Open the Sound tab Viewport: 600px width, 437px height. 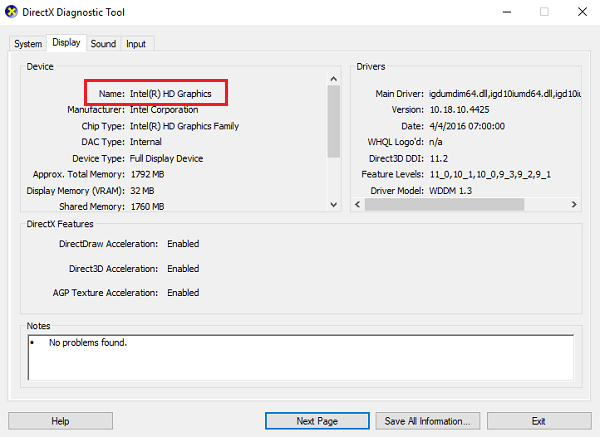pos(103,44)
